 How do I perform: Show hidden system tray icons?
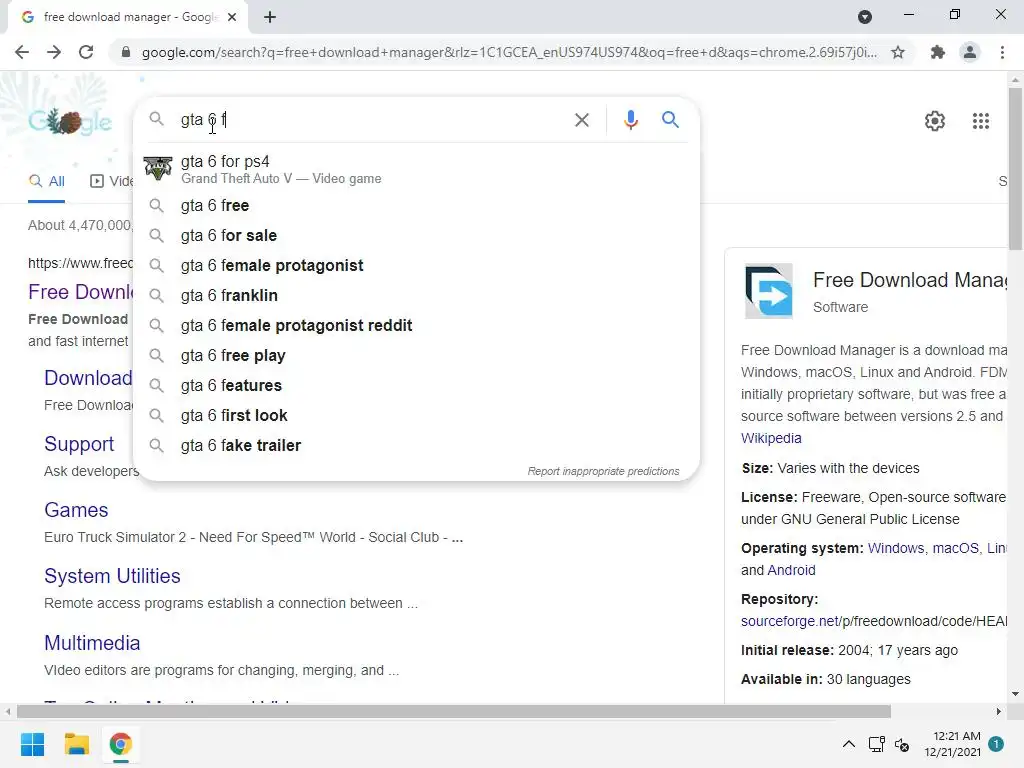pos(848,744)
